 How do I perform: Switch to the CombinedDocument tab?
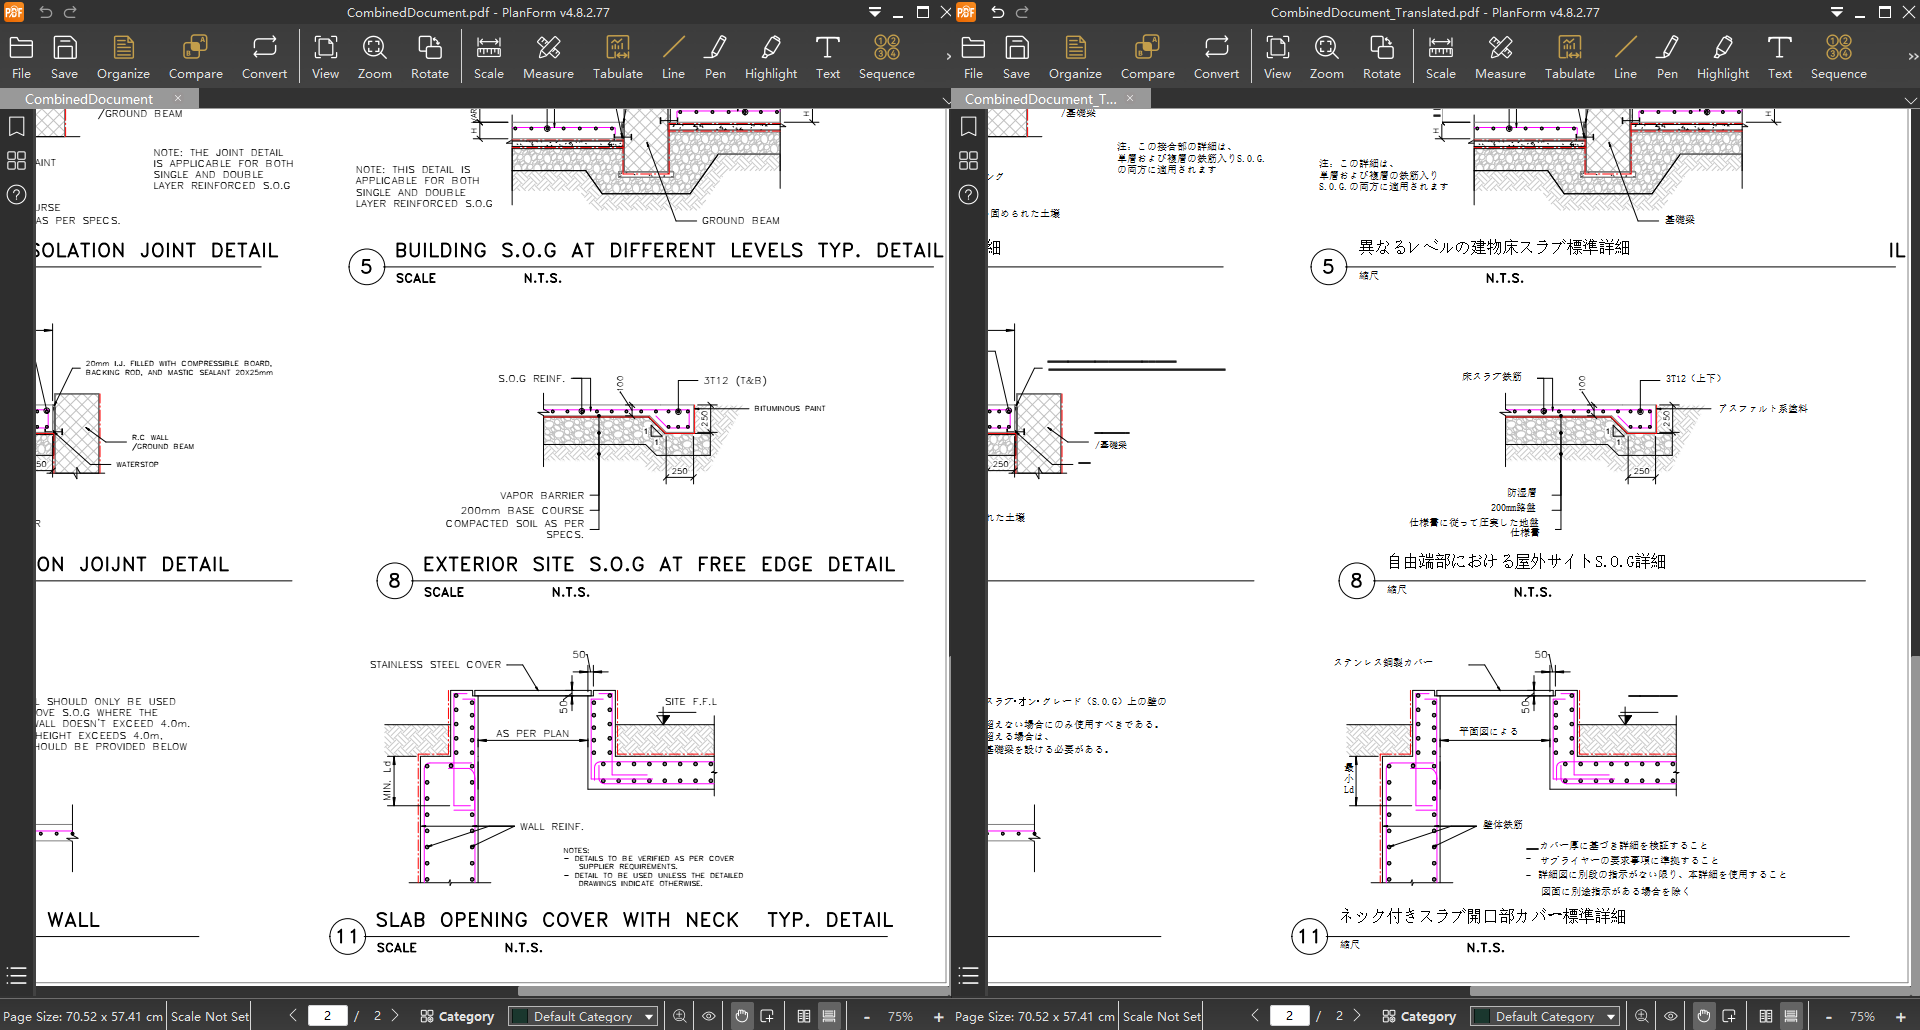[90, 99]
